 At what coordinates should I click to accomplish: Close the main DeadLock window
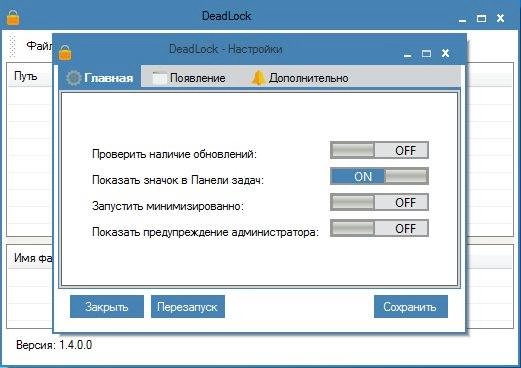[500, 18]
